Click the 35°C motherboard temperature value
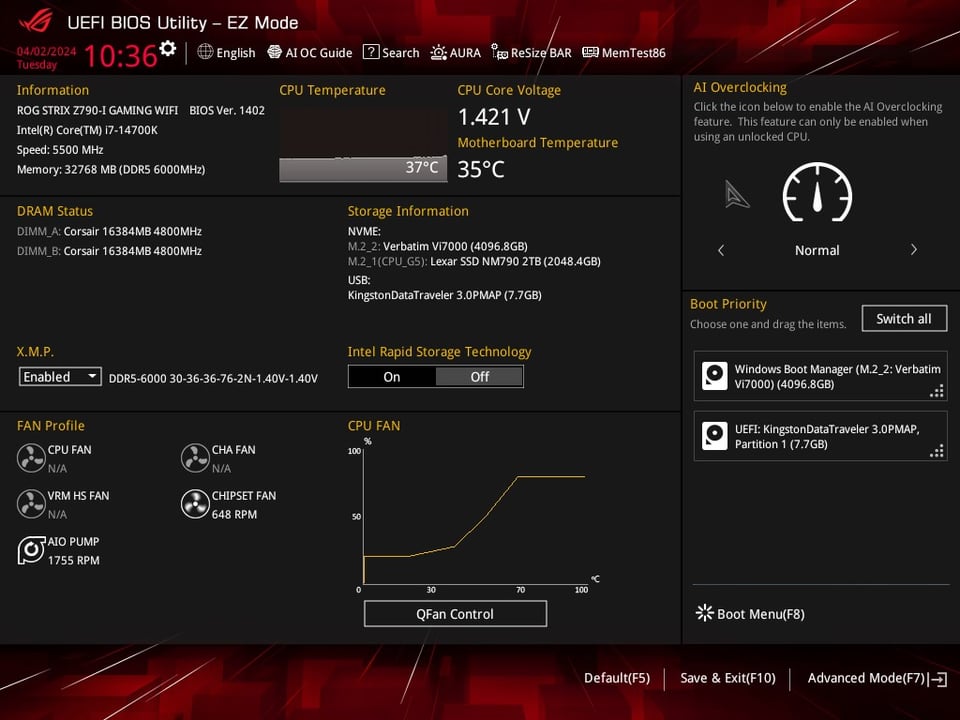 (x=481, y=169)
